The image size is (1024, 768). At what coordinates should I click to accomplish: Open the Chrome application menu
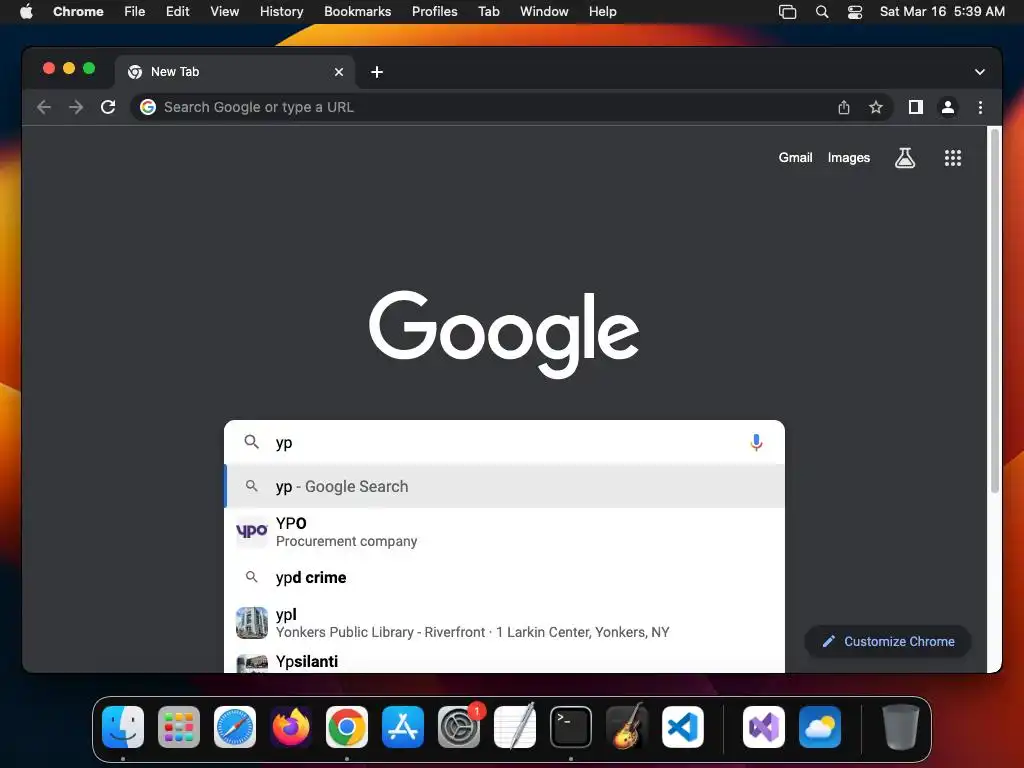[78, 11]
